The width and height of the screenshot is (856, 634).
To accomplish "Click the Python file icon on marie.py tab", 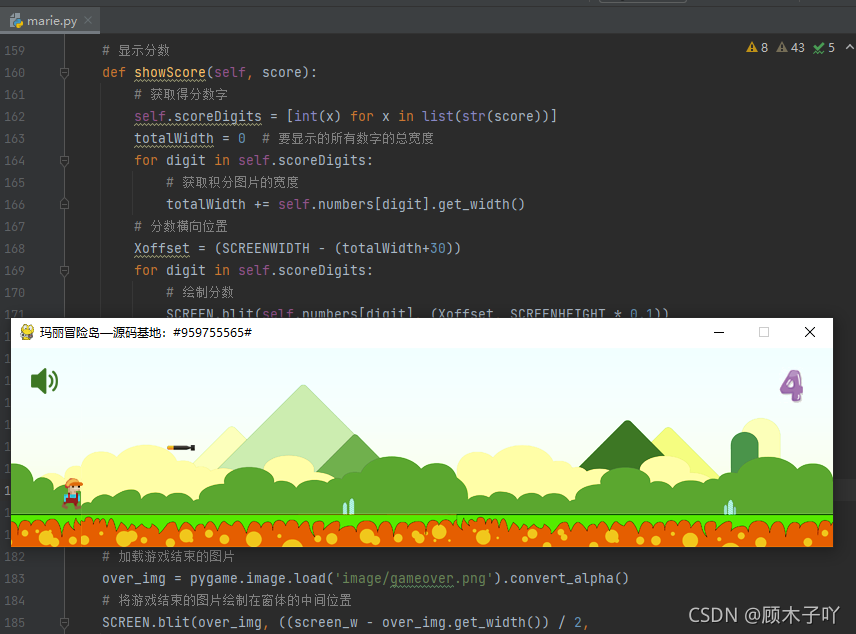I will [x=16, y=21].
